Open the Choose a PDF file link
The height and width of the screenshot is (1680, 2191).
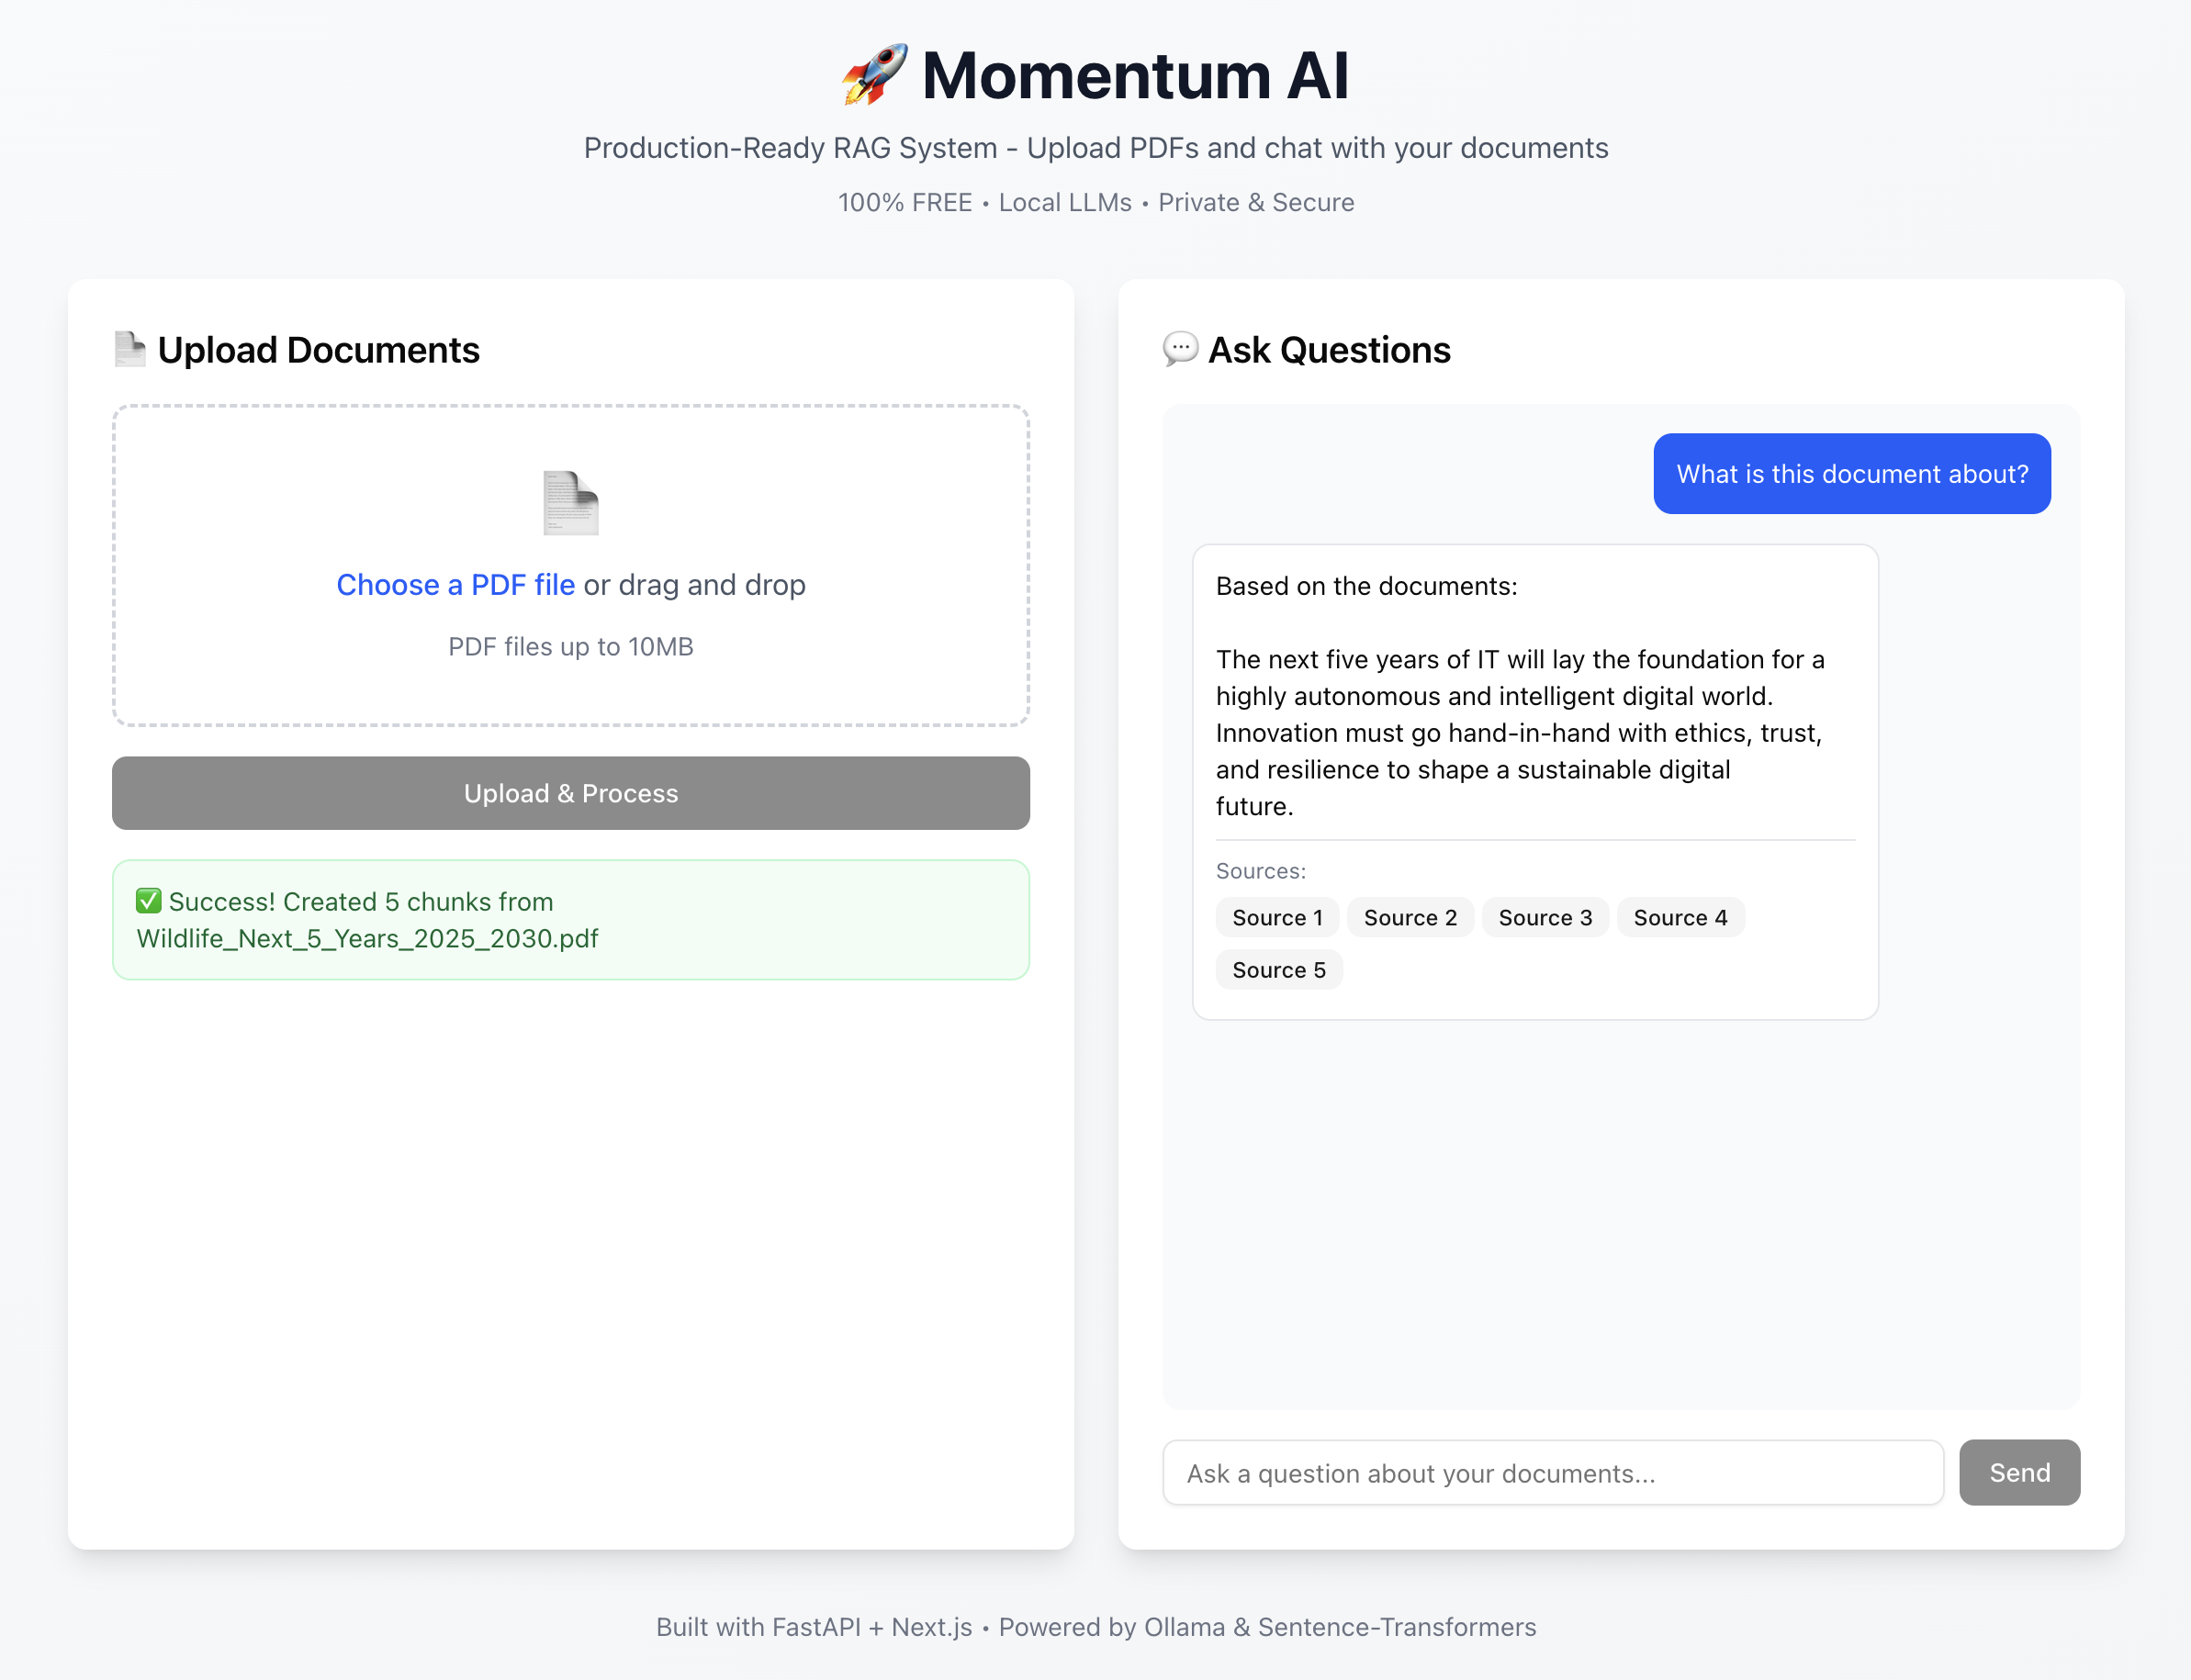click(455, 584)
